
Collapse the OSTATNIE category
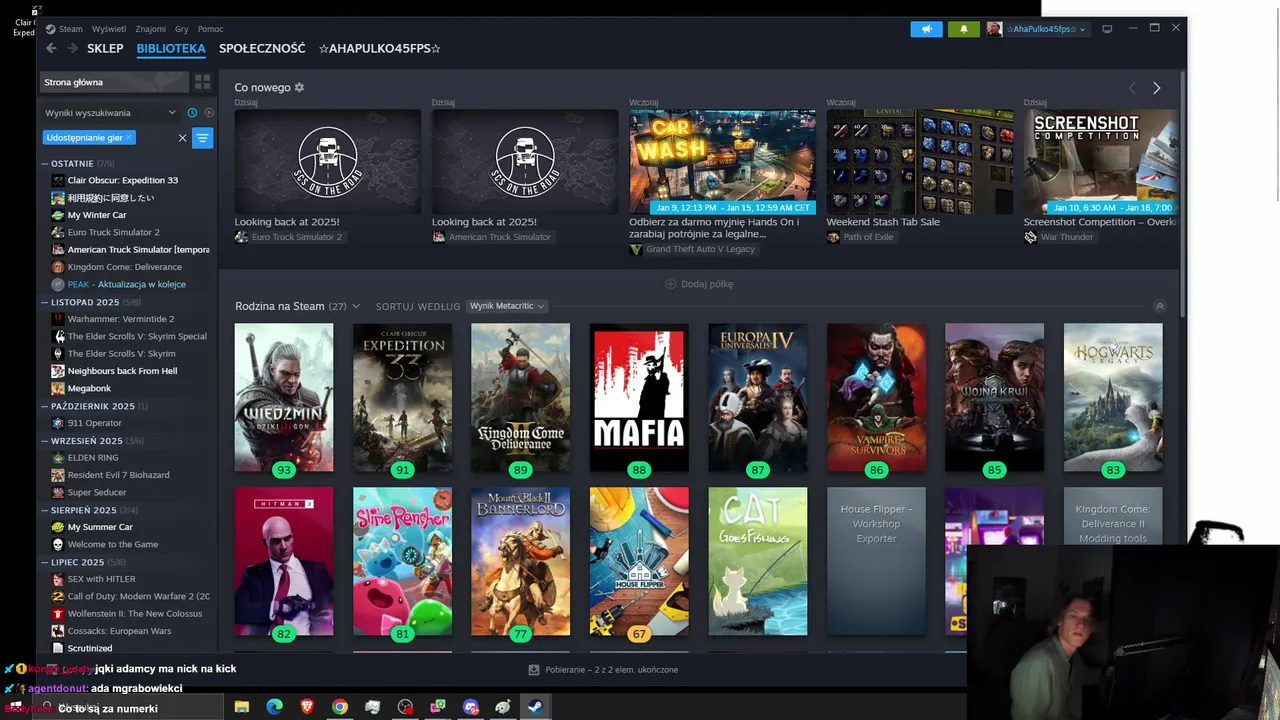point(45,163)
